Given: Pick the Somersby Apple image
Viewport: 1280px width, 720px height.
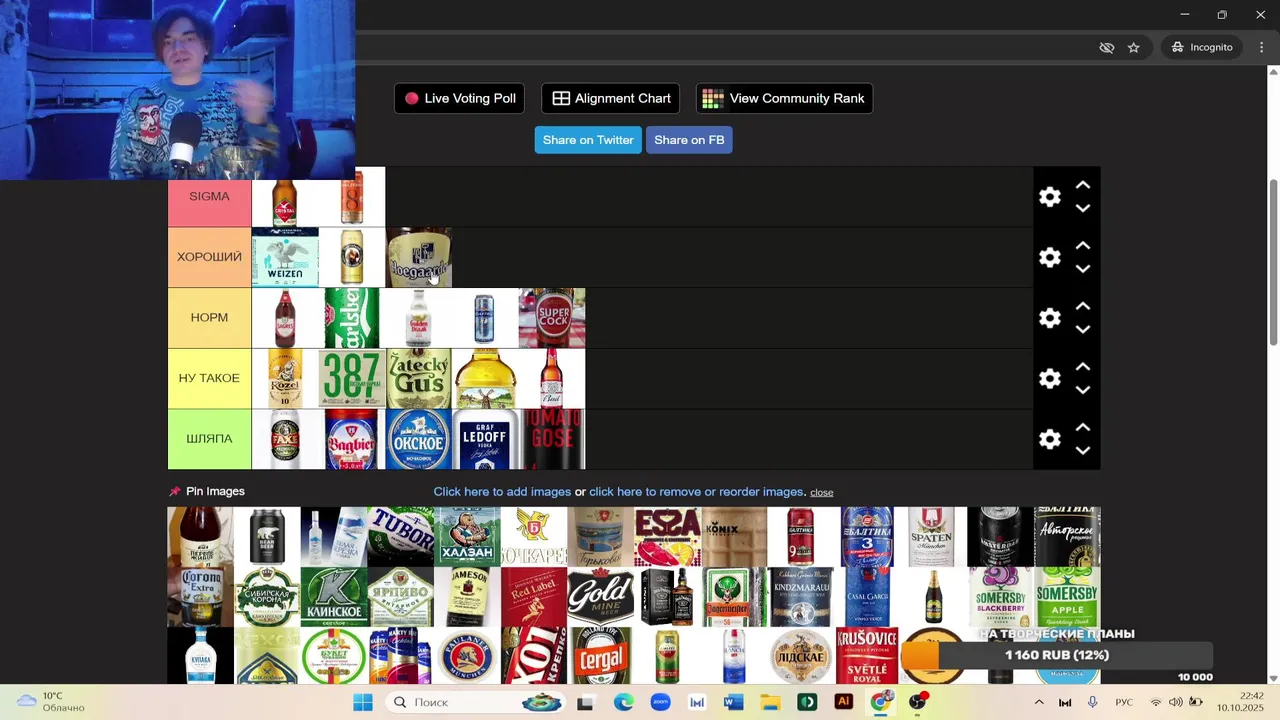Looking at the screenshot, I should 1067,597.
